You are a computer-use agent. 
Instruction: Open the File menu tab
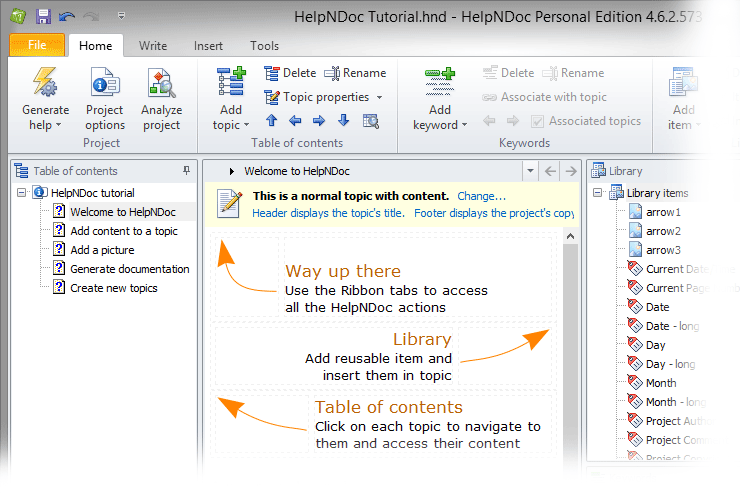coord(37,45)
